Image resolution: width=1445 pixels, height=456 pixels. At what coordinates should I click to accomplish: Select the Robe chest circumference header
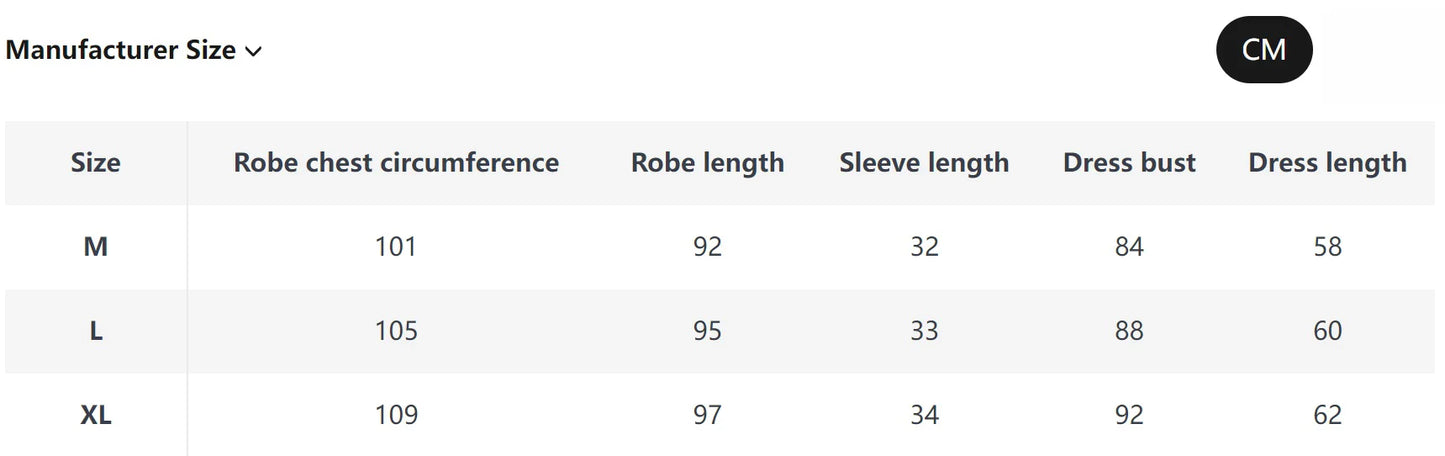396,163
